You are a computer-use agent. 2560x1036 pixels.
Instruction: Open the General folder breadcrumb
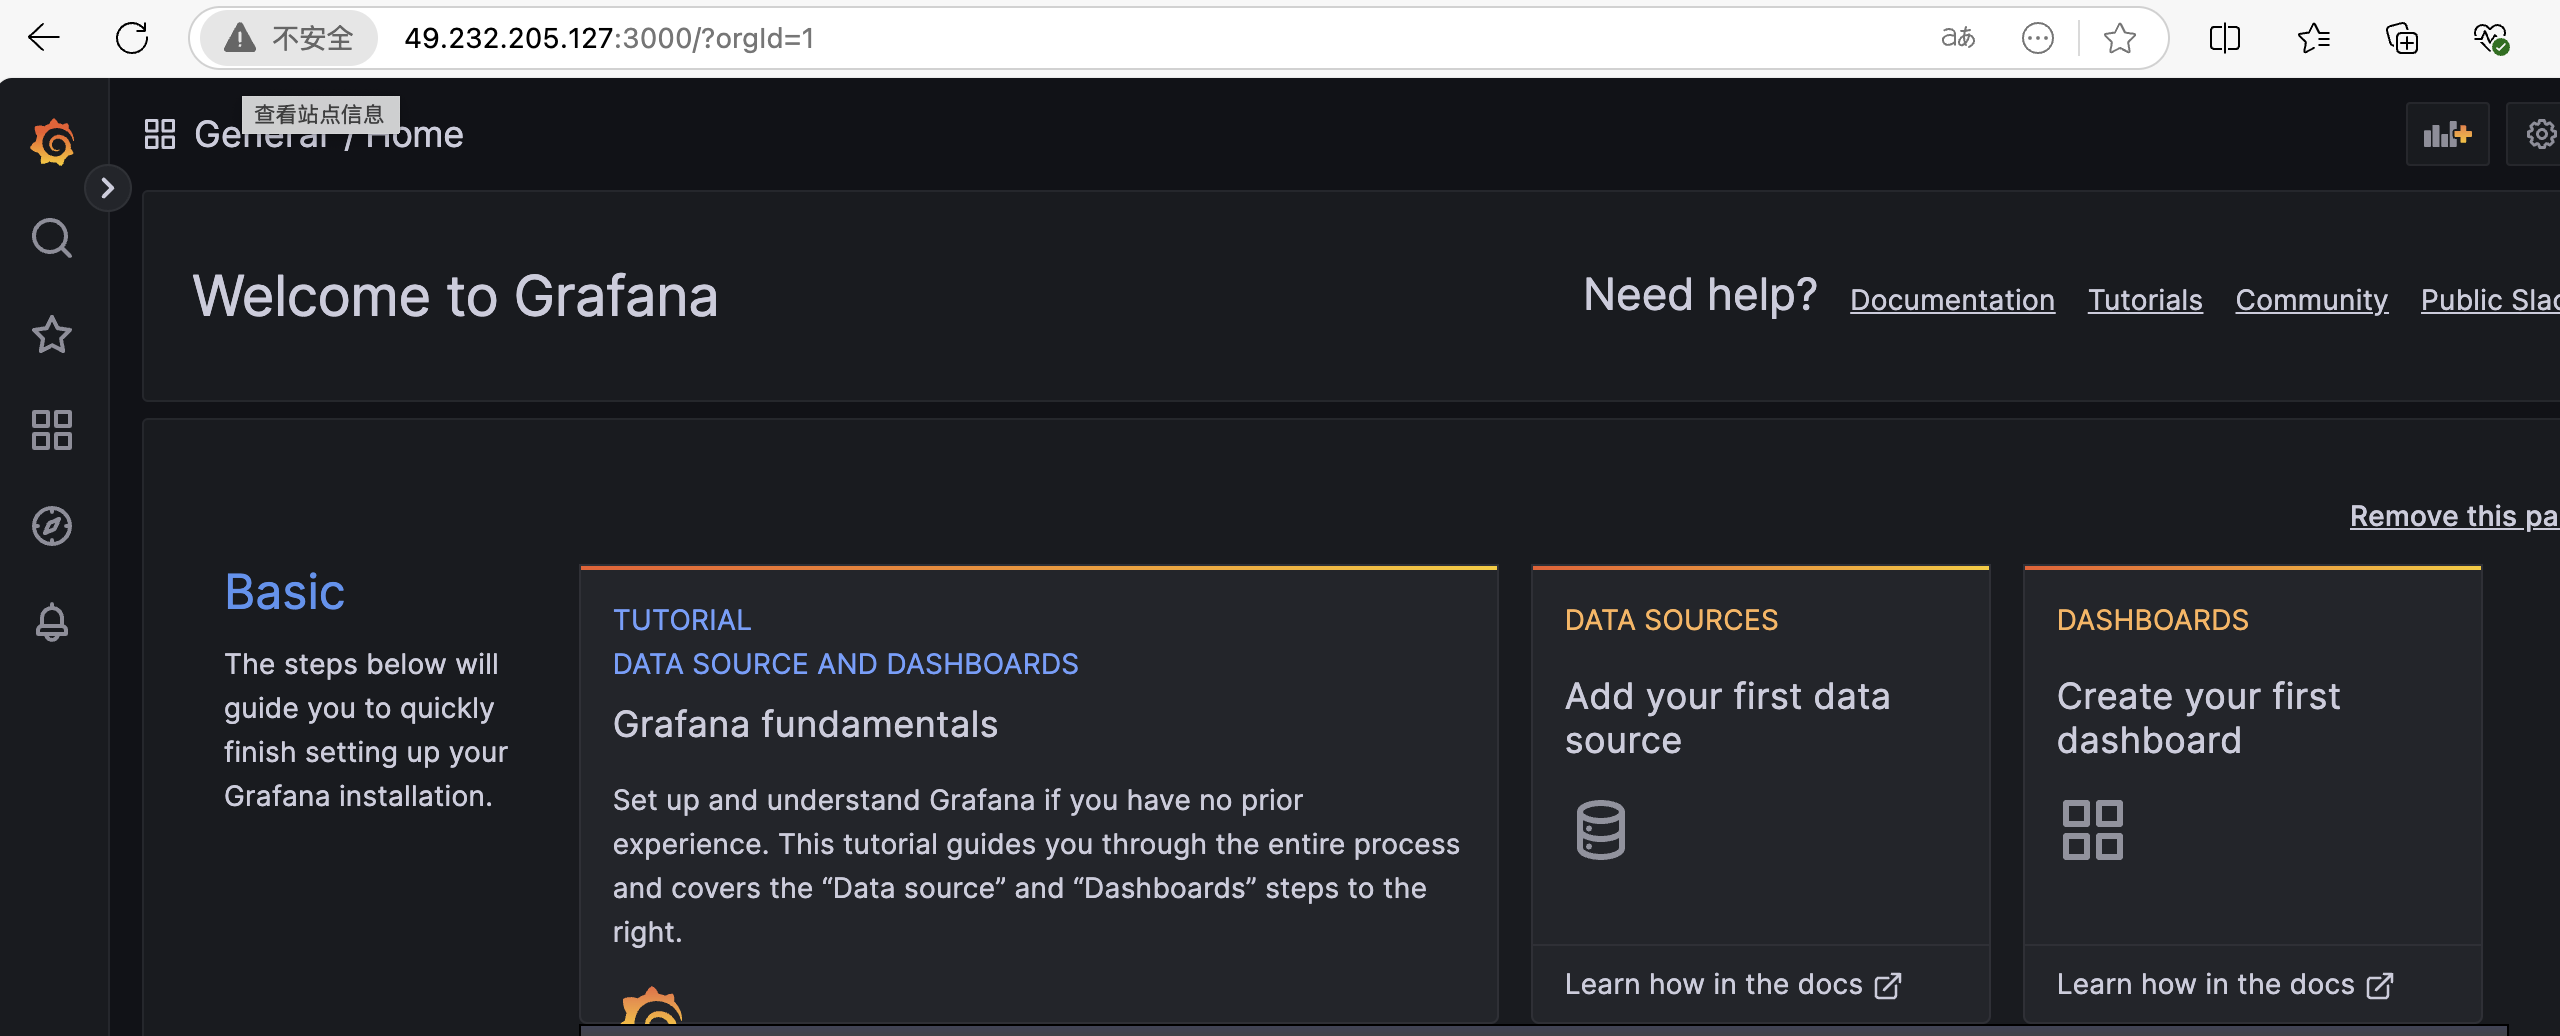point(262,134)
